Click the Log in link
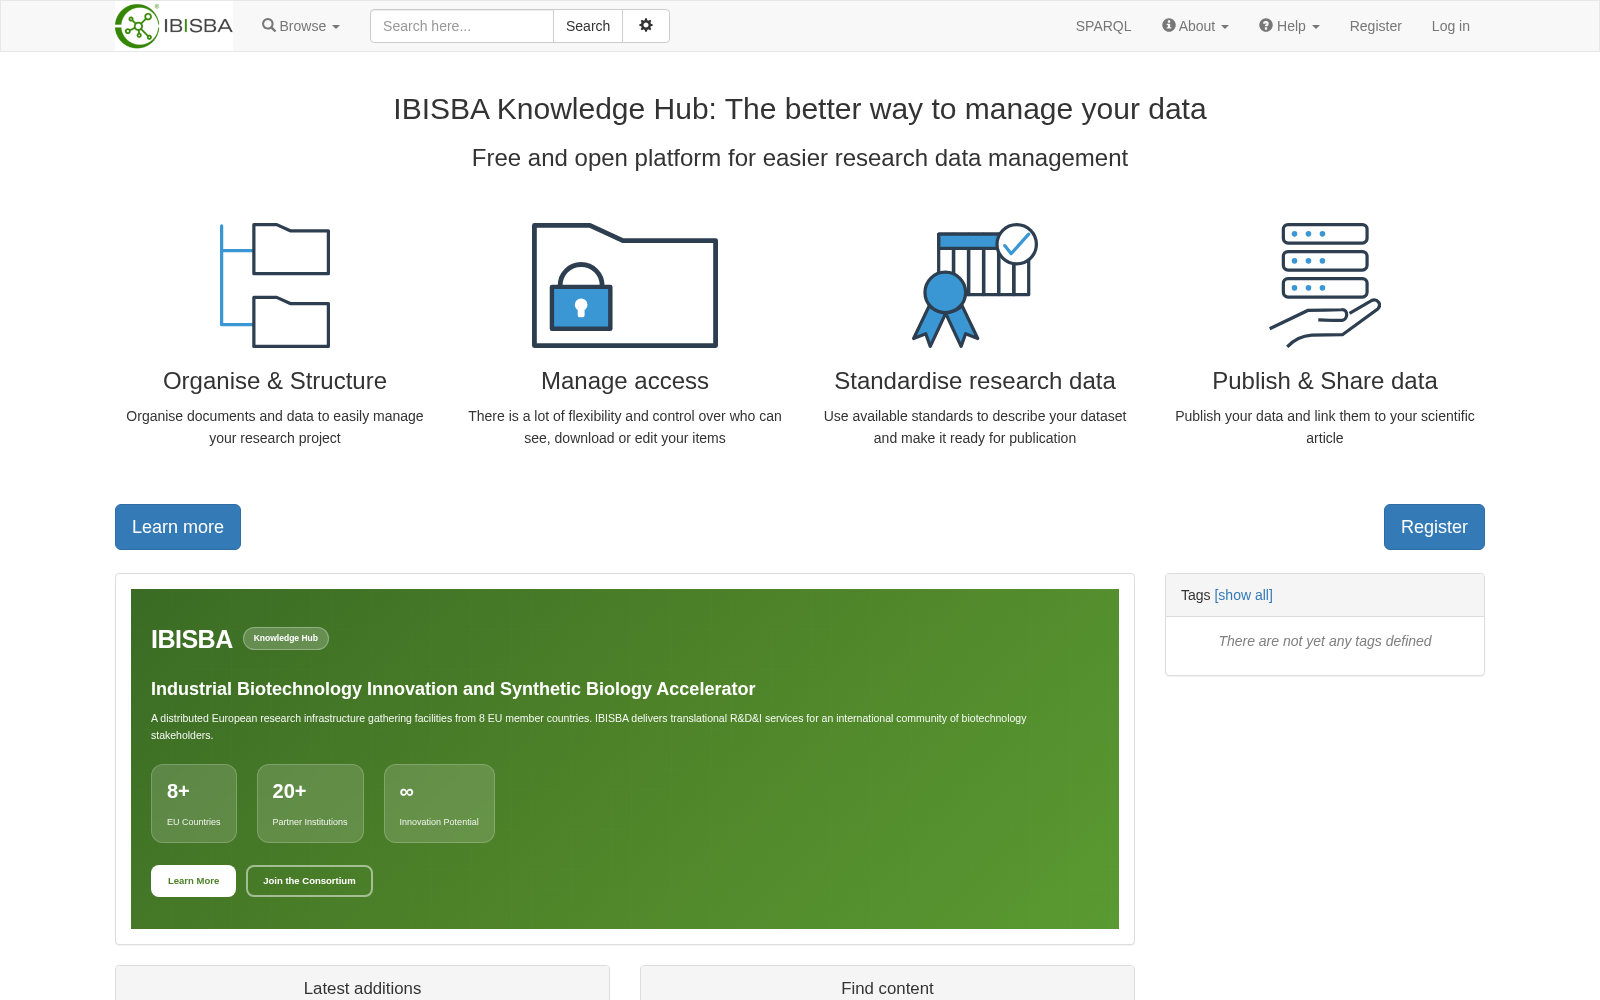Viewport: 1600px width, 1000px height. (x=1450, y=26)
